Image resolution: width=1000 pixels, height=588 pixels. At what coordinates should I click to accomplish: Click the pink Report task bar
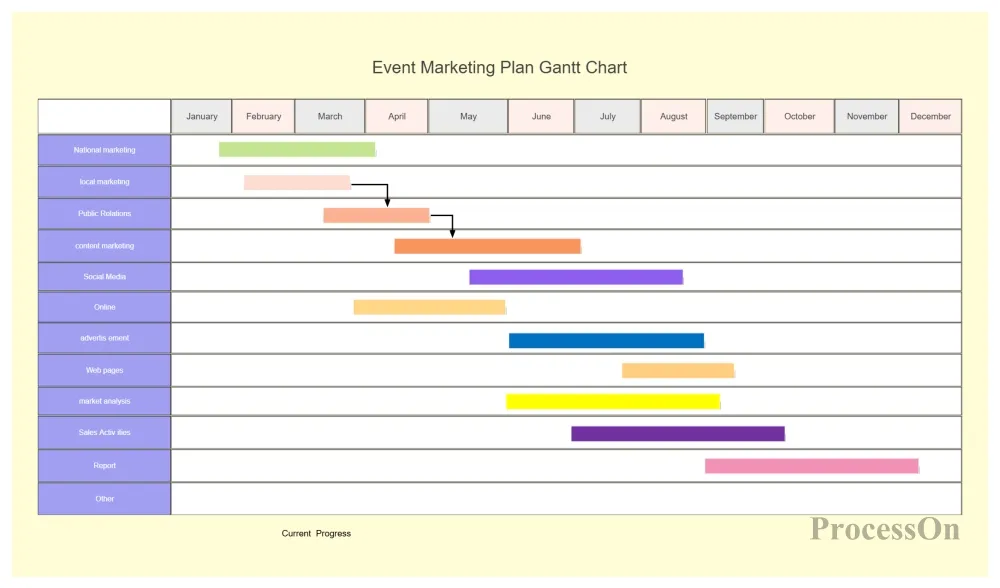(x=811, y=466)
